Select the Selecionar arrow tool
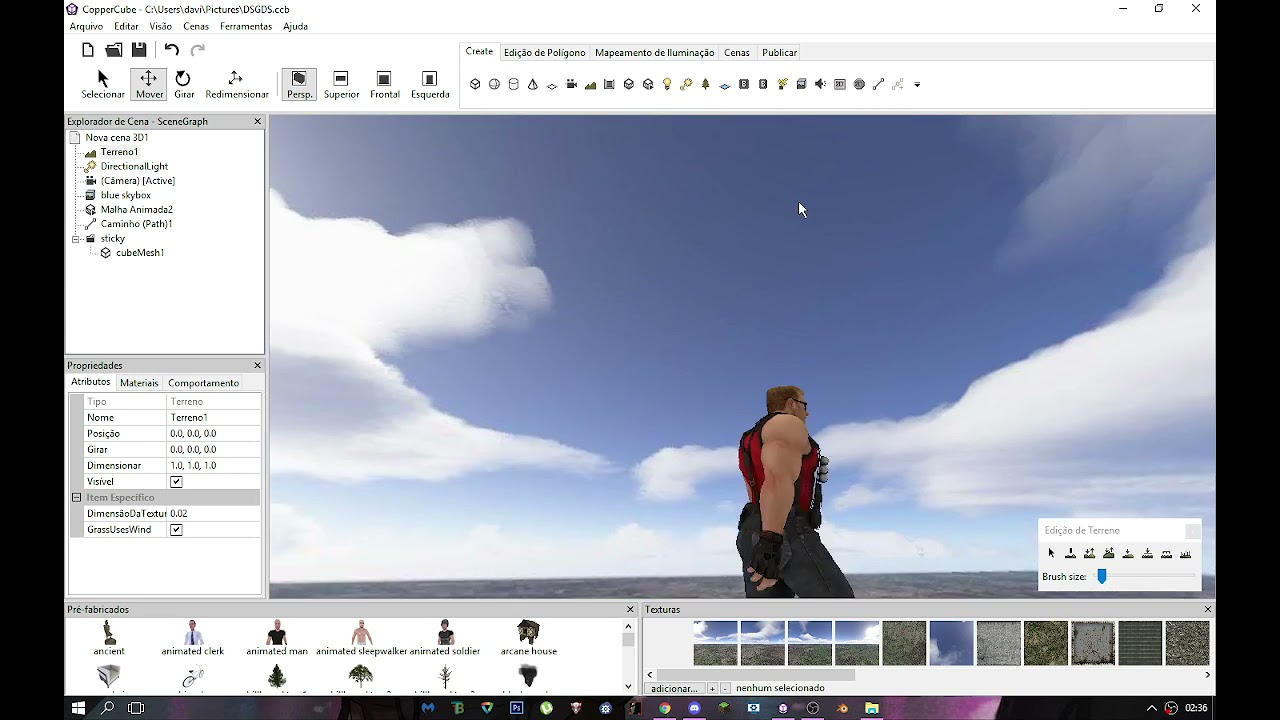 103,84
